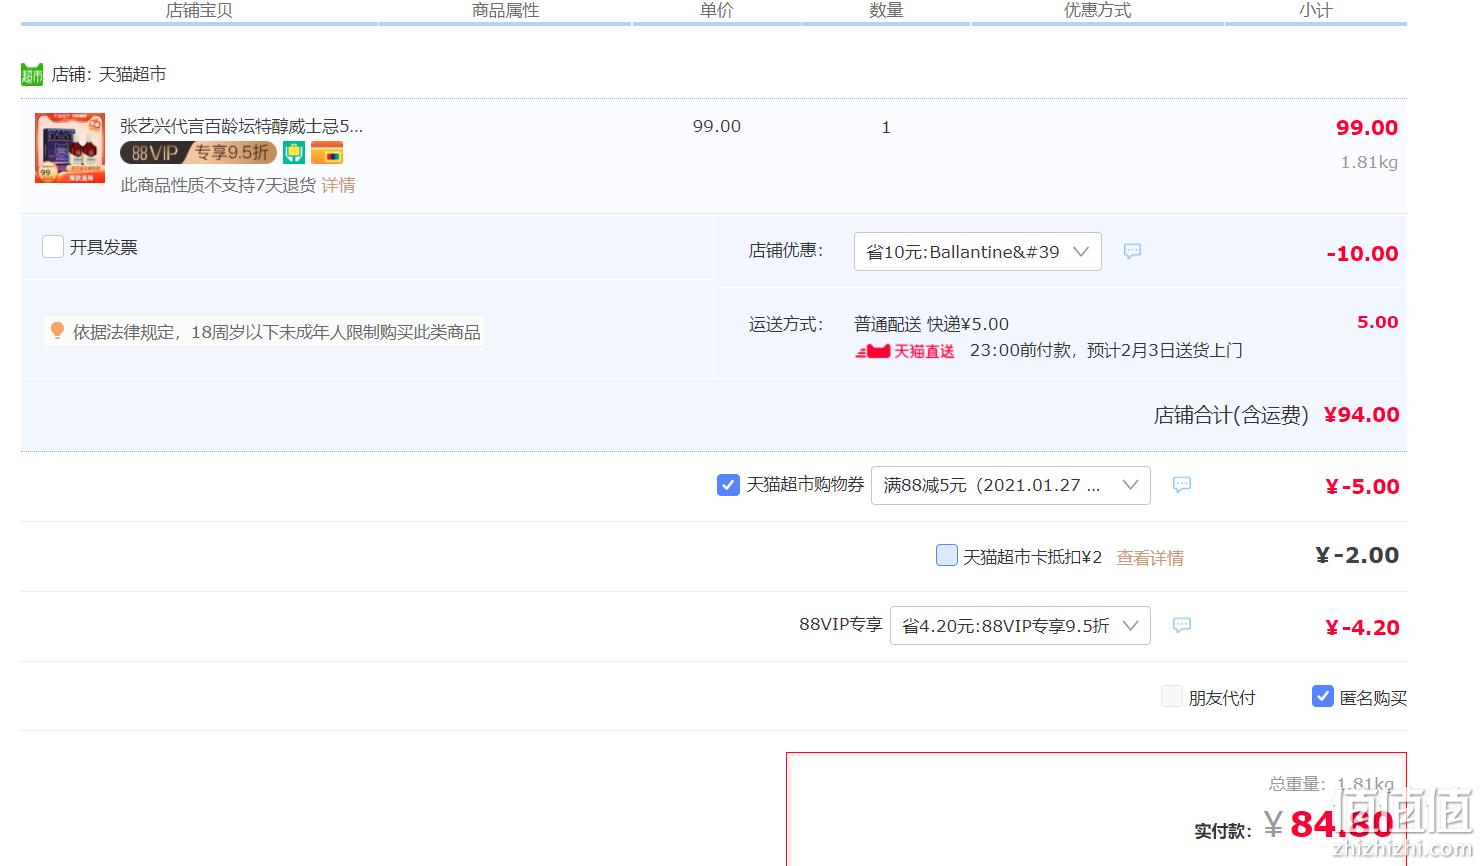Click the 1.81kg weight under subtotal

(1369, 162)
